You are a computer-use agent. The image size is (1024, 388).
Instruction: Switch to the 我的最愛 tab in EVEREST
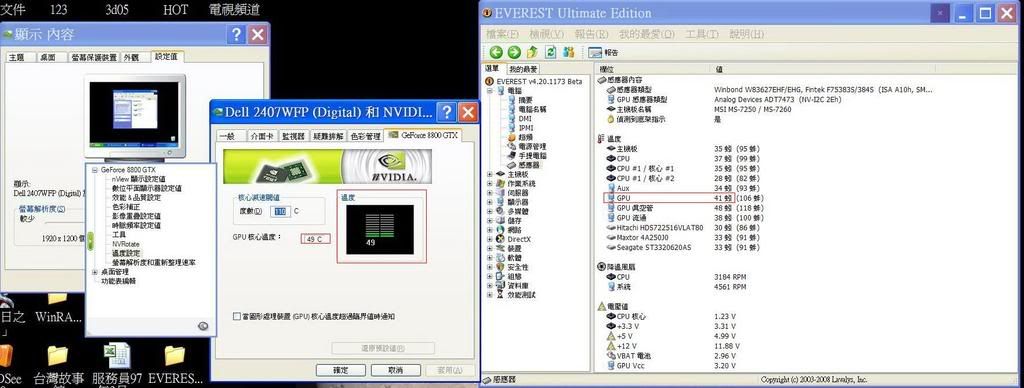[x=523, y=69]
